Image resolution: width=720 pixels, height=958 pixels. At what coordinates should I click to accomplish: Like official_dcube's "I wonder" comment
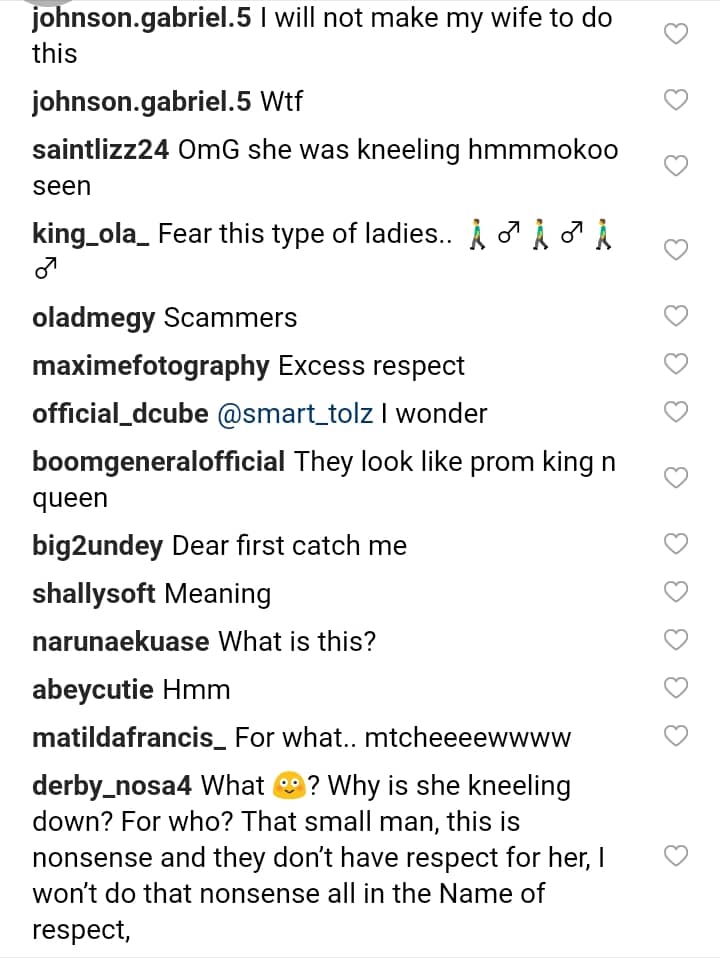pos(677,412)
